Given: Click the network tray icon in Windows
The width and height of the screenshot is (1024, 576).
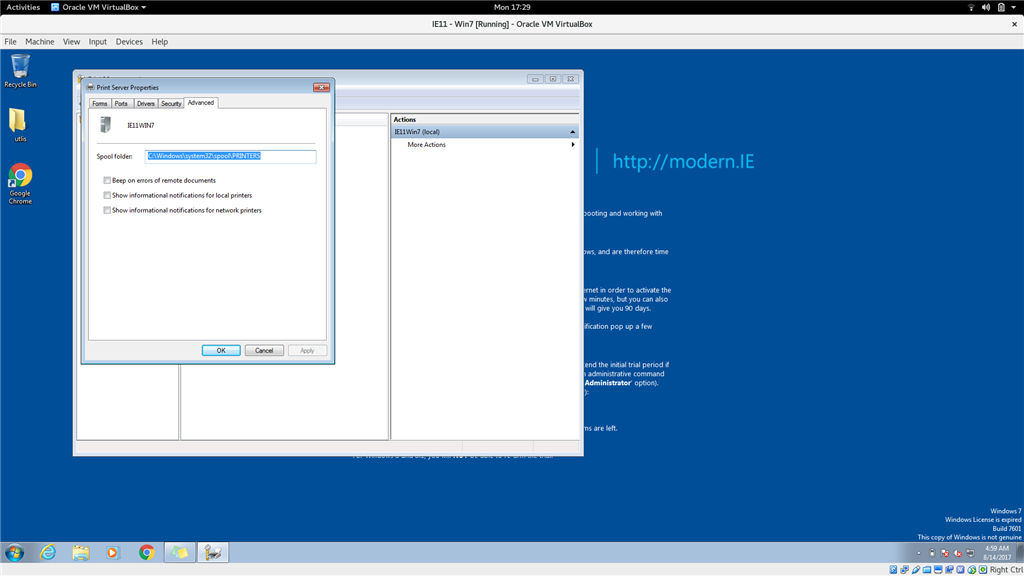Looking at the screenshot, I should pyautogui.click(x=970, y=553).
